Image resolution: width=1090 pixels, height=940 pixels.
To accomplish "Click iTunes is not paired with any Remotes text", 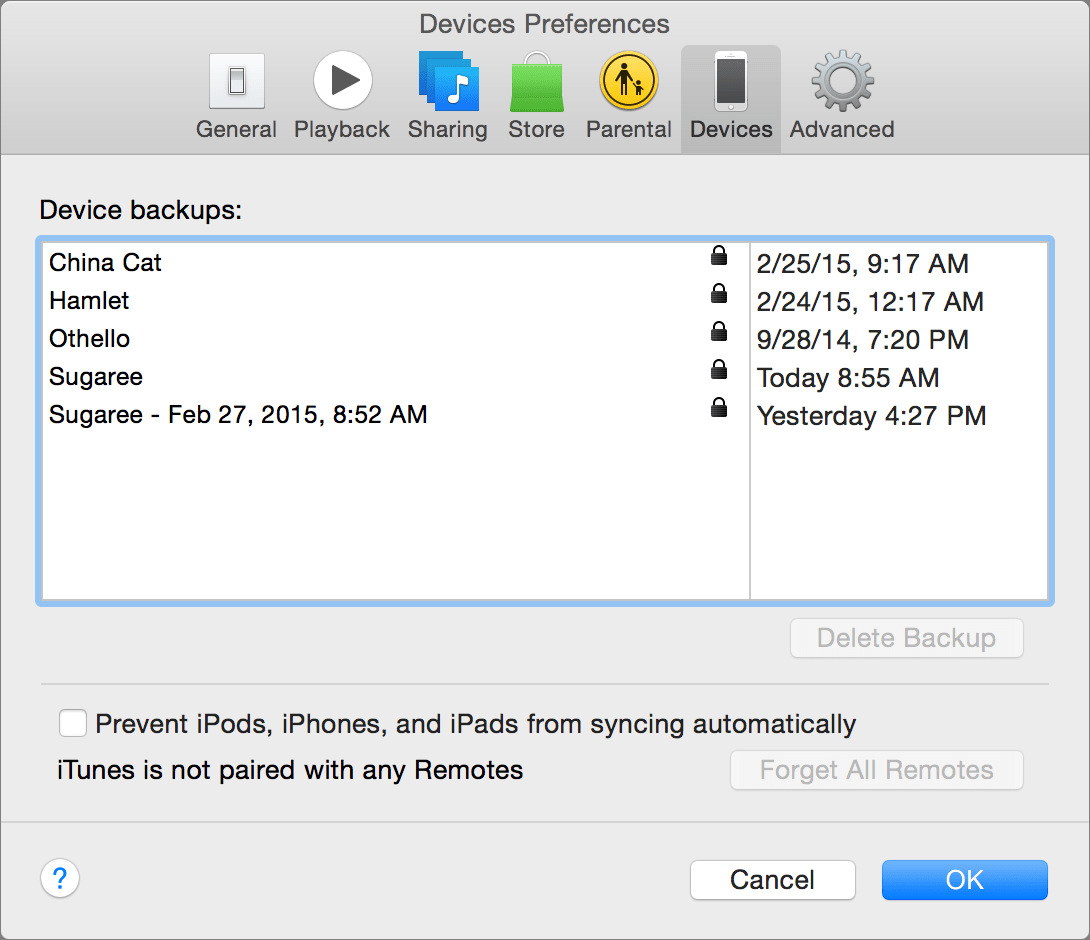I will [x=290, y=770].
